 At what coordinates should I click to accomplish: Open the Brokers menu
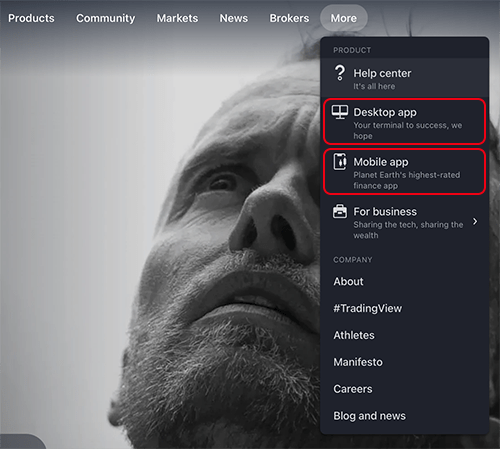289,18
